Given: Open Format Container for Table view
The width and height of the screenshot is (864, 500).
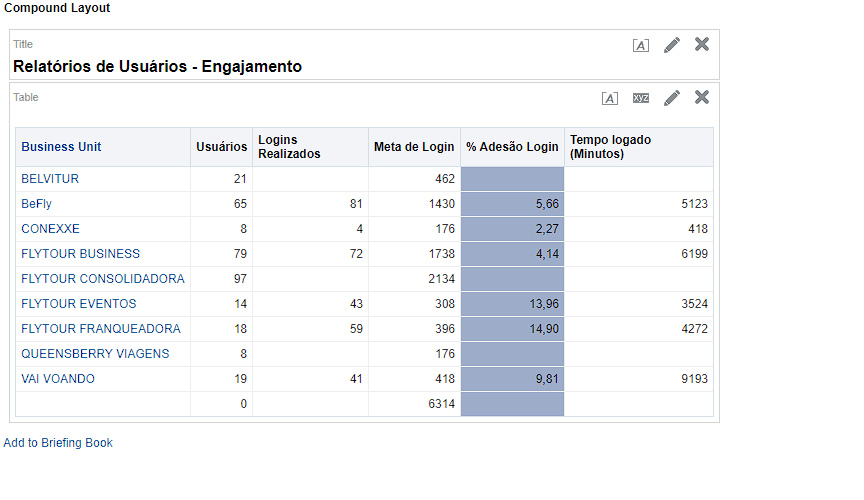Looking at the screenshot, I should (609, 98).
